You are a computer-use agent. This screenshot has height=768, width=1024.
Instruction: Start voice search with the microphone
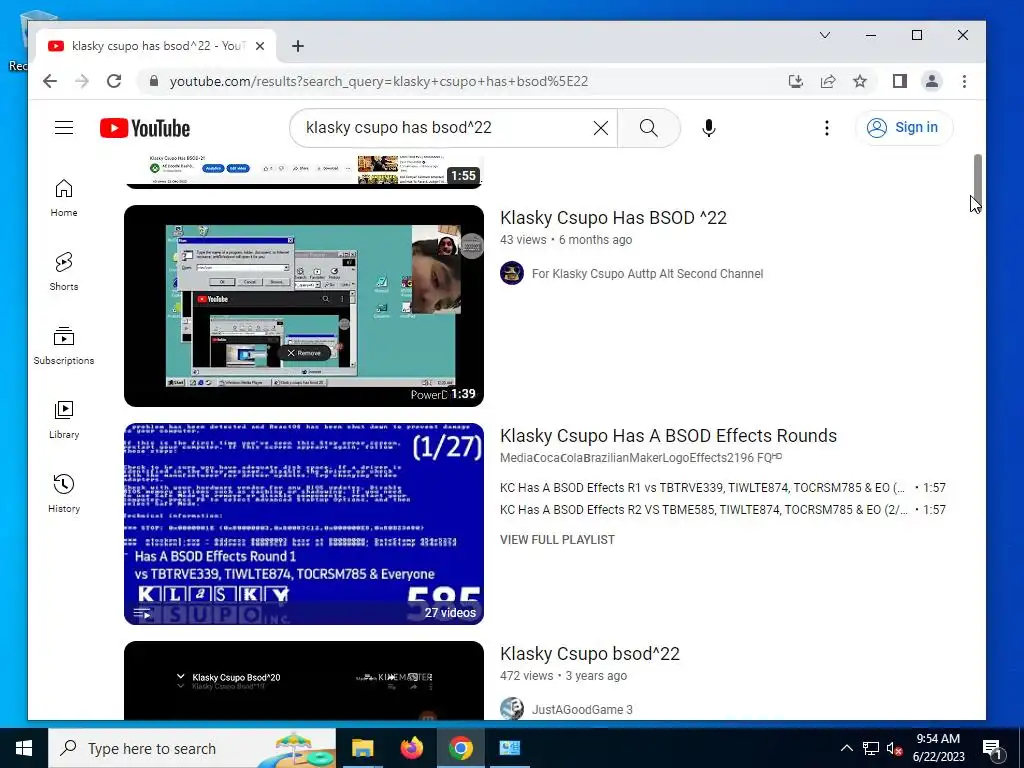point(709,128)
